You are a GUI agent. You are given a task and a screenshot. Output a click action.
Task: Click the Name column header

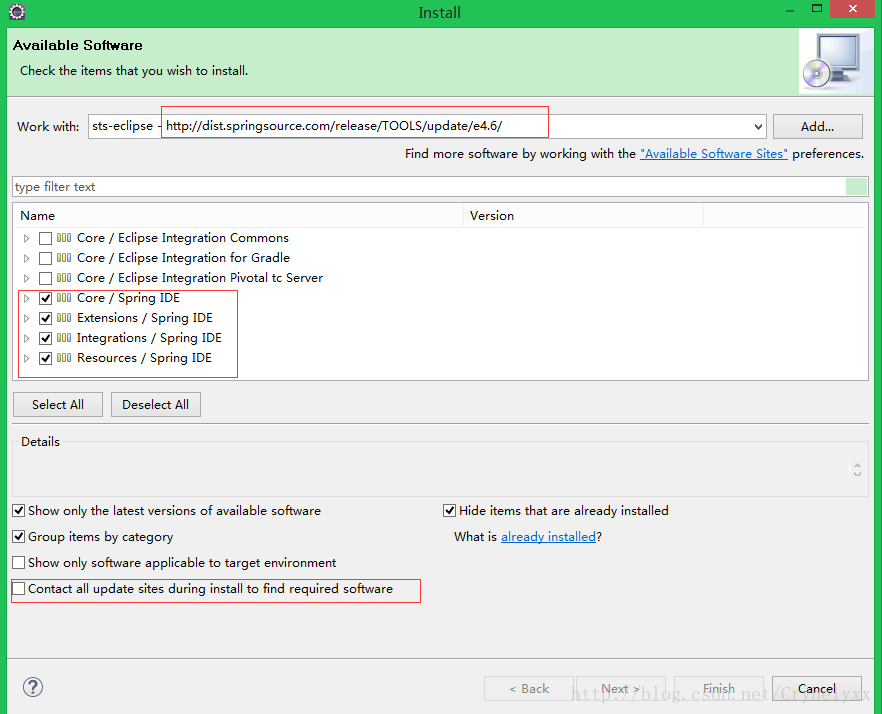pyautogui.click(x=238, y=215)
